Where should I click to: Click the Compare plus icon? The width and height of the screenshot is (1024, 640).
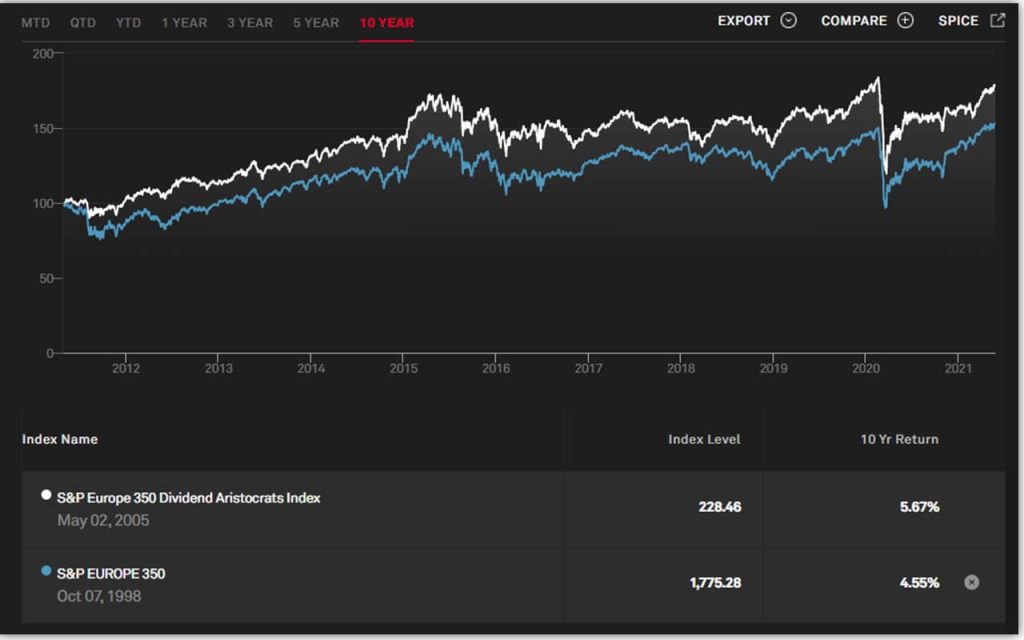coord(905,21)
